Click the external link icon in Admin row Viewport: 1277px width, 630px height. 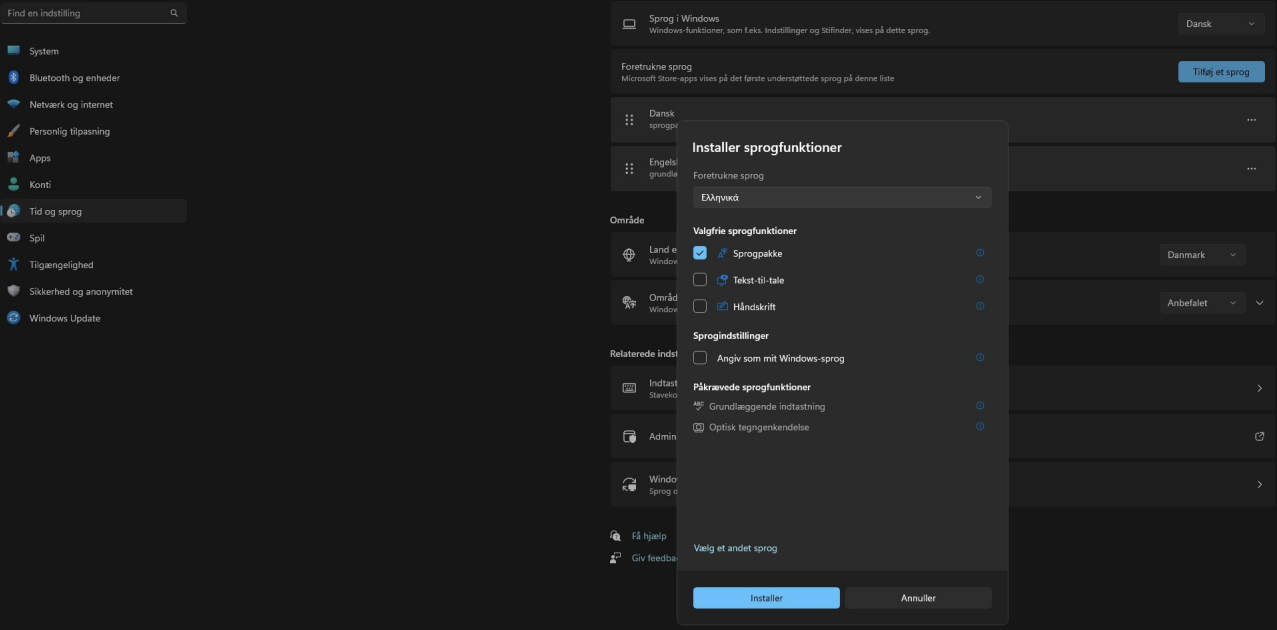coord(1259,436)
